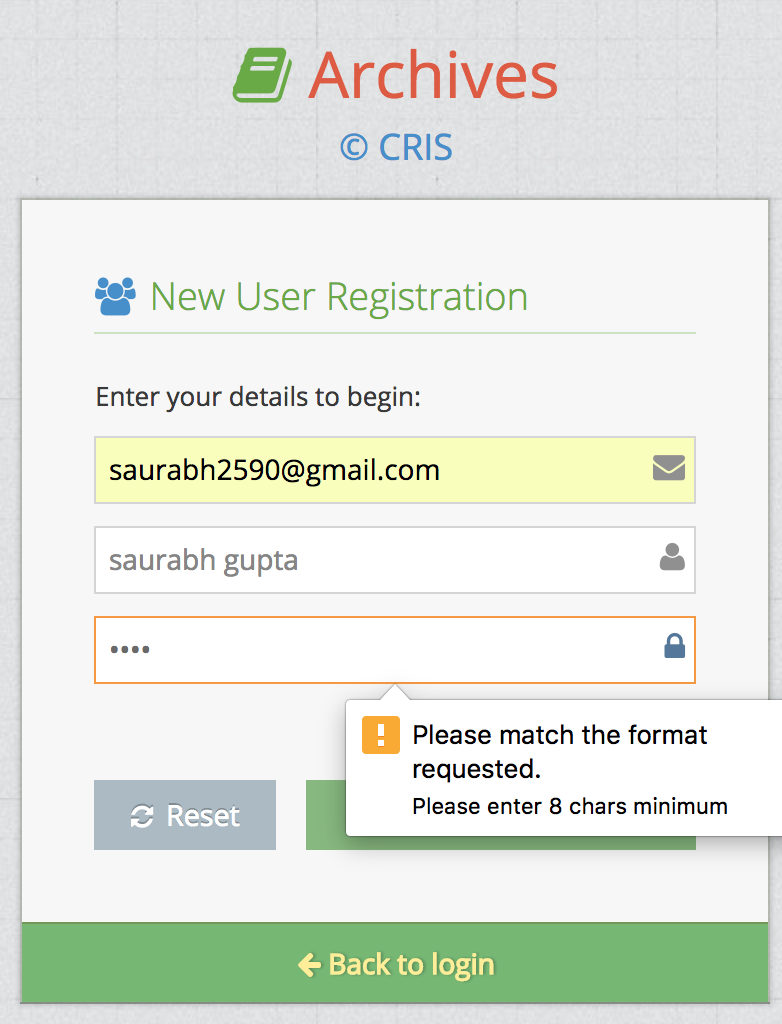This screenshot has width=782, height=1024.
Task: Click the left arrow icon beside Back to login
Action: click(x=310, y=965)
